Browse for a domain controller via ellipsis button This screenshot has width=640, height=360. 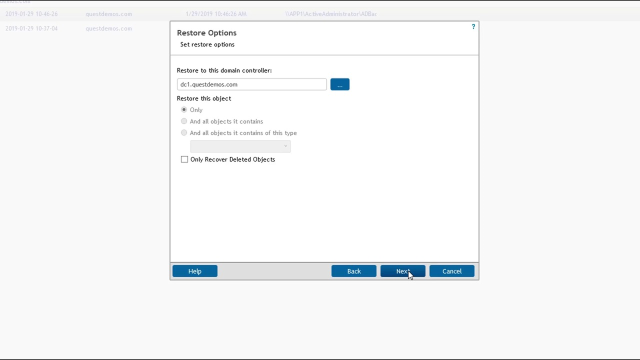tap(340, 84)
